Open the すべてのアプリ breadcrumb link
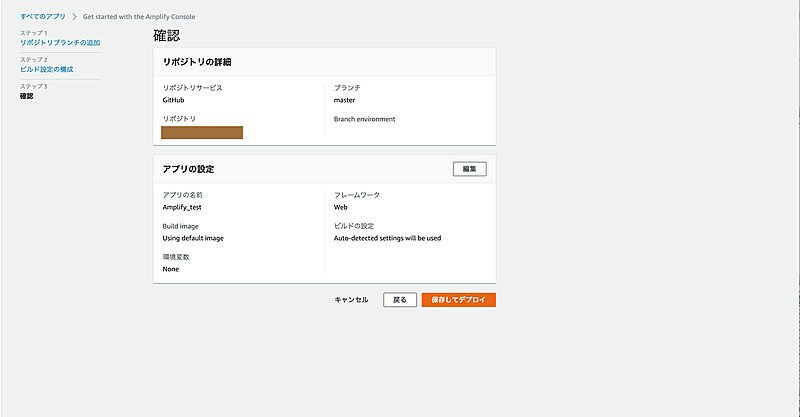Screen dimensions: 800x417 [x=43, y=16]
